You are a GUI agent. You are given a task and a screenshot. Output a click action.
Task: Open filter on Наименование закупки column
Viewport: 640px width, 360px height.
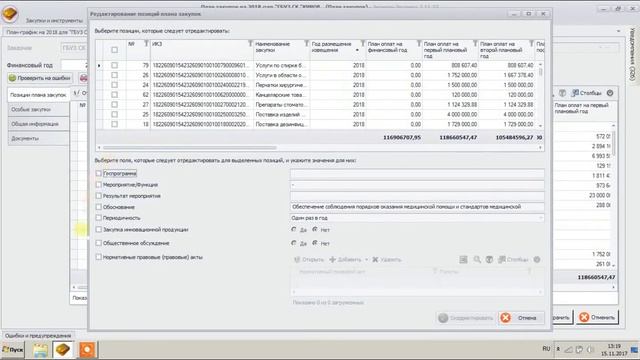(x=307, y=43)
